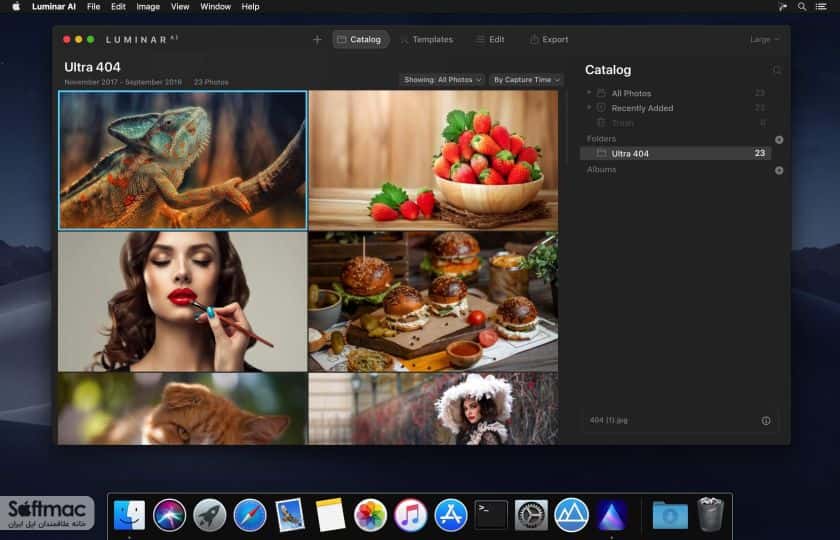This screenshot has width=840, height=540.
Task: Open Terminal from the Dock
Action: [491, 515]
